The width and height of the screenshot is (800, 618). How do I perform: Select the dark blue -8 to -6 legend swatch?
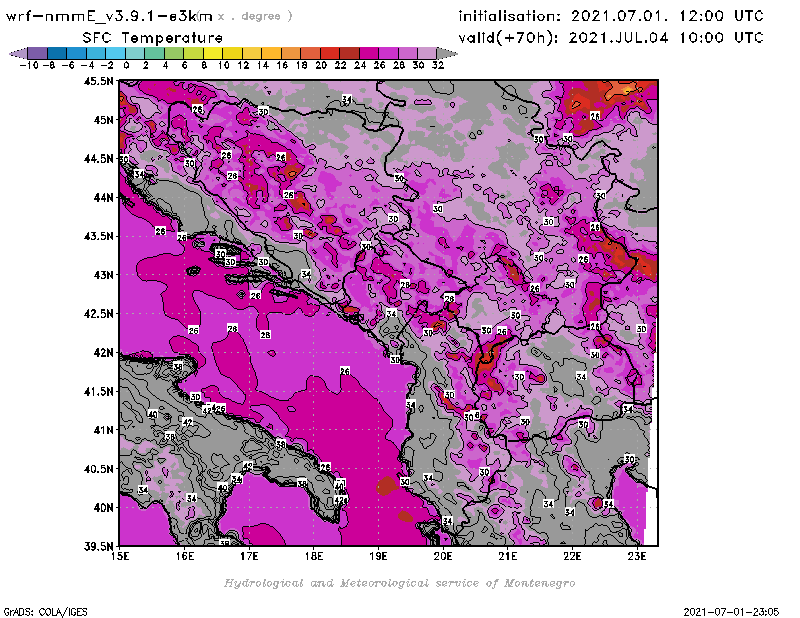pyautogui.click(x=57, y=54)
